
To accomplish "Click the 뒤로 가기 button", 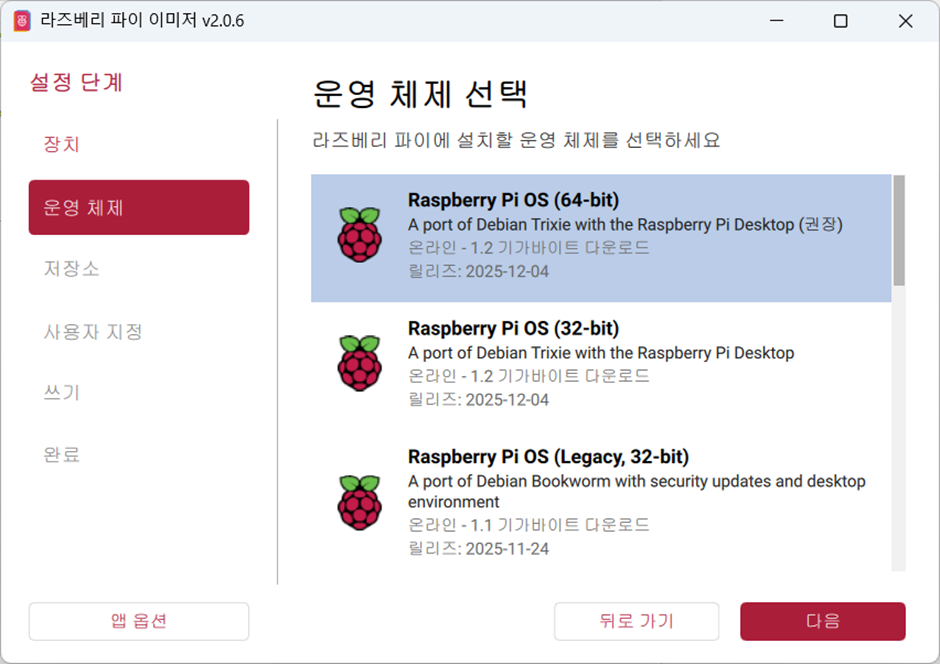I will (636, 621).
